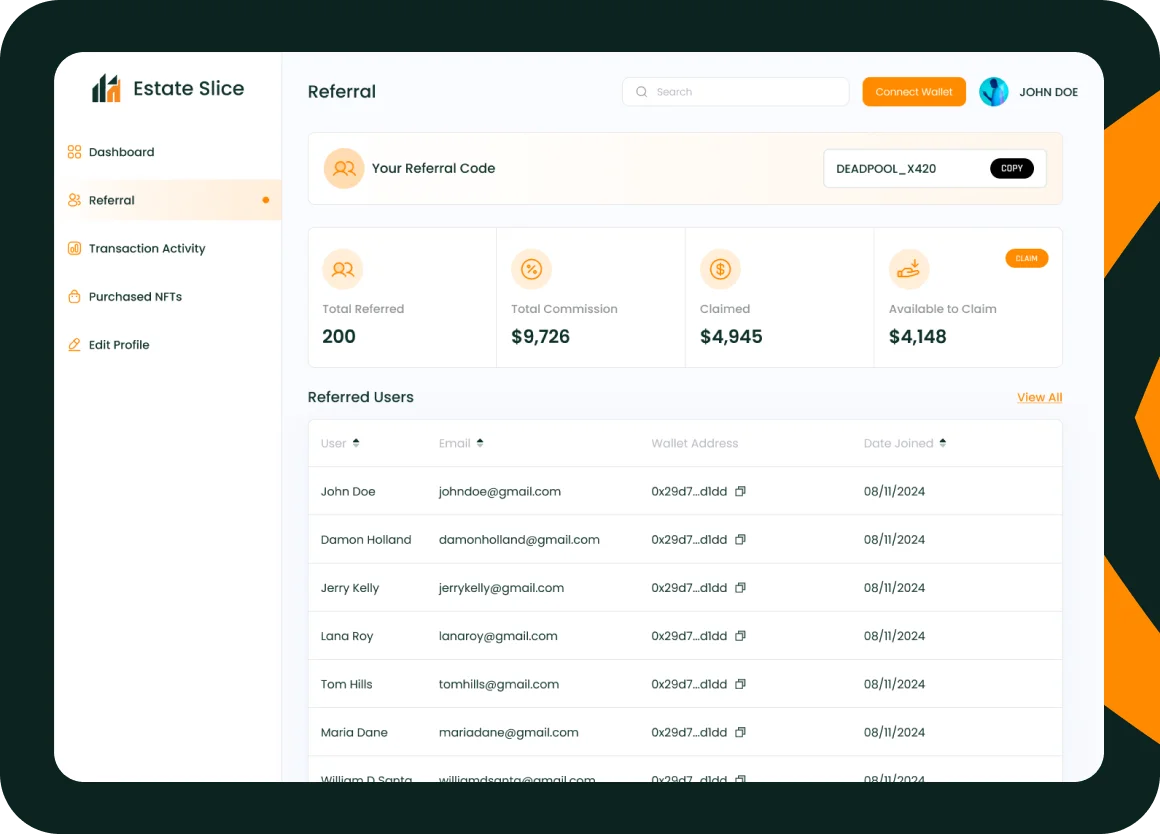This screenshot has height=834, width=1160.
Task: Go to Transaction Activity page
Action: [x=147, y=248]
